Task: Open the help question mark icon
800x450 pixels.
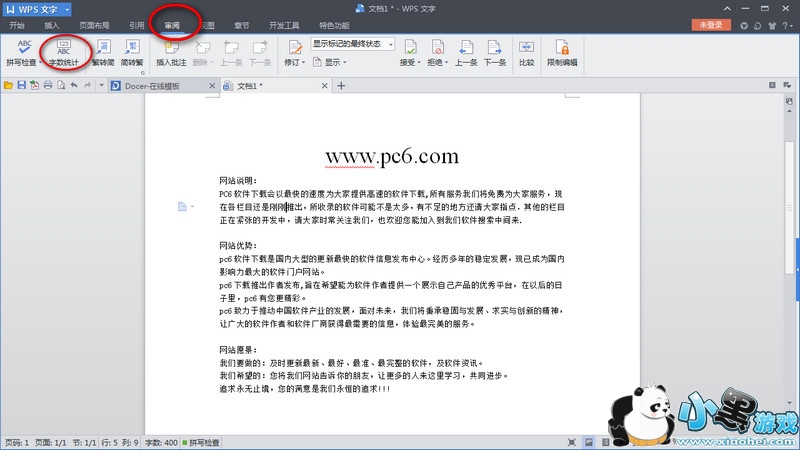Action: click(785, 26)
